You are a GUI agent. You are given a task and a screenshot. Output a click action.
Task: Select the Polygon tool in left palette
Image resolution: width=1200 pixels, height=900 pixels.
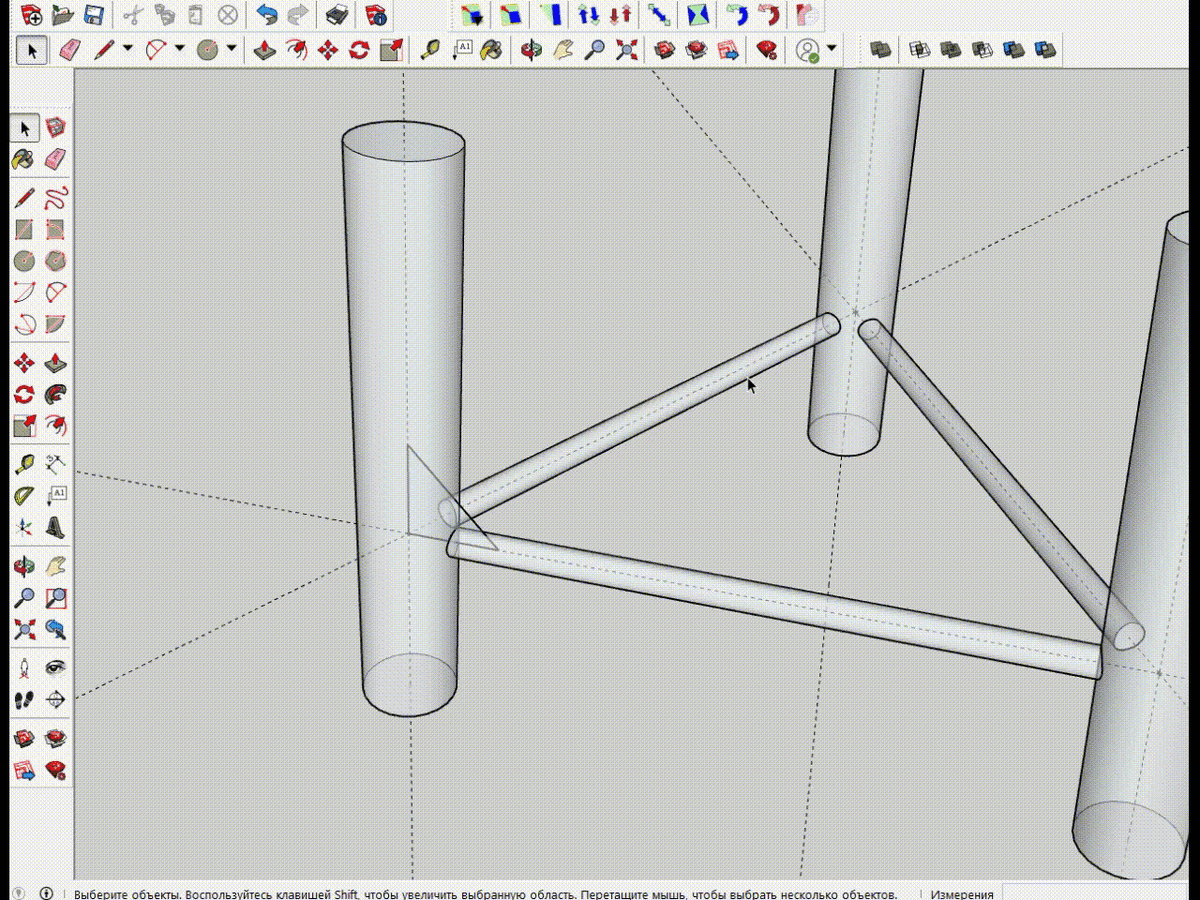[56, 261]
